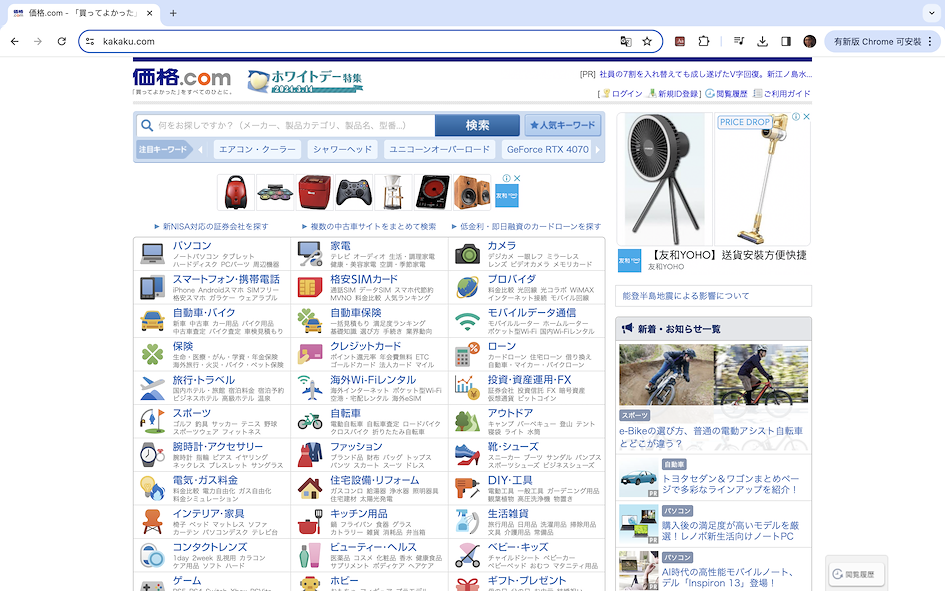Open the DIY・工具 drill icon
Image resolution: width=945 pixels, height=591 pixels.
467,489
